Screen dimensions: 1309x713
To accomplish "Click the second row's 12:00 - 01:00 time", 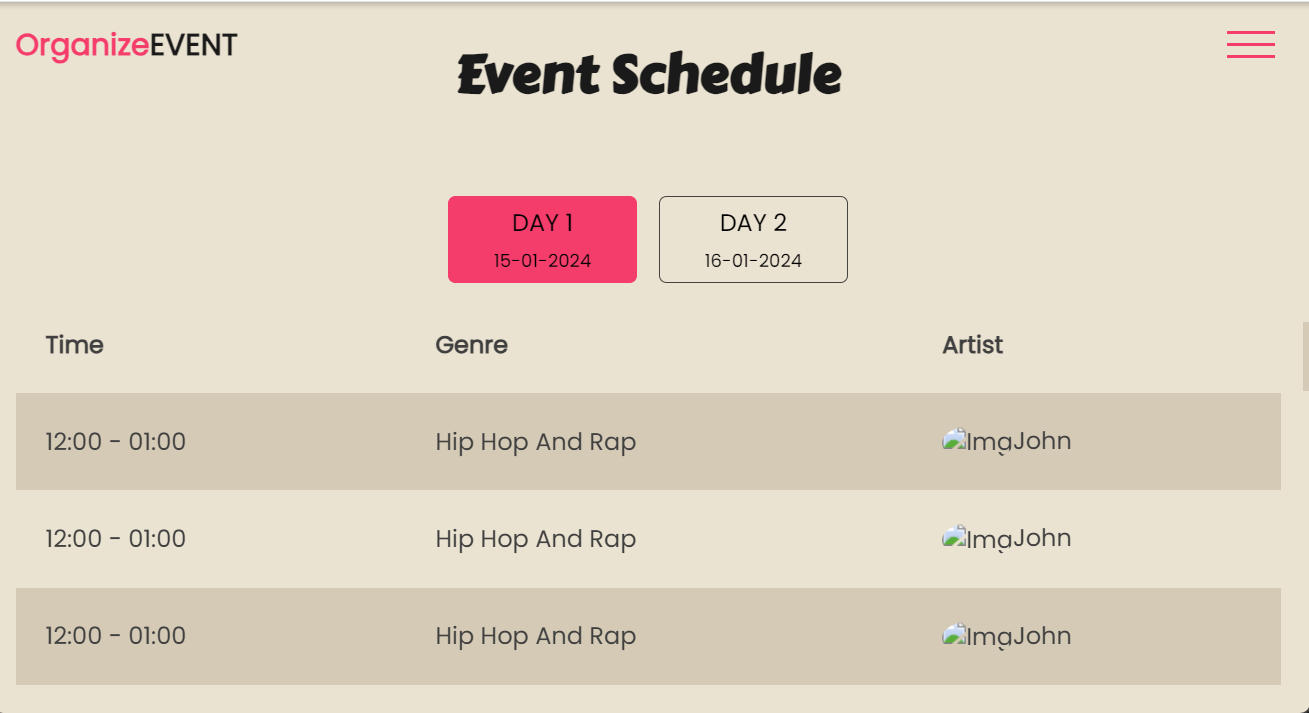I will 116,538.
